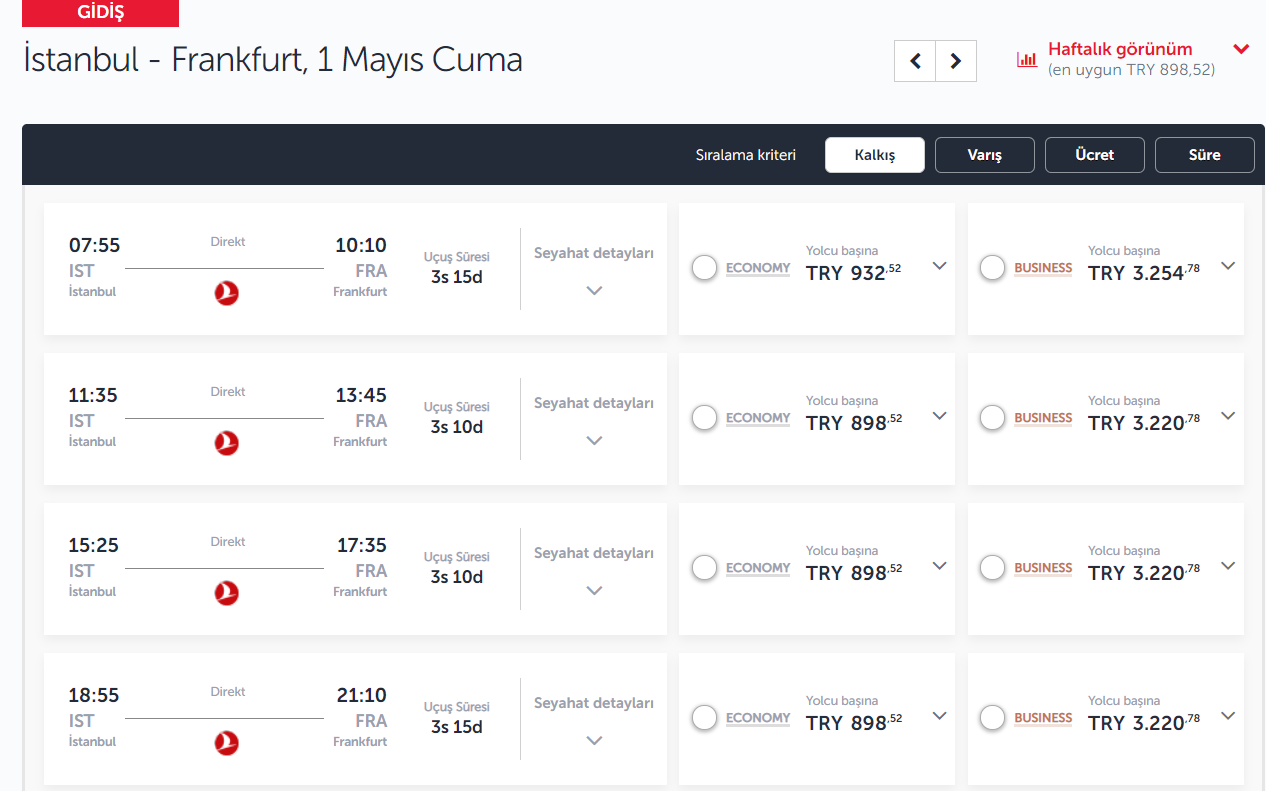Screen dimensions: 1266x791
Task: Sort flights by Kalkış
Action: pos(875,155)
